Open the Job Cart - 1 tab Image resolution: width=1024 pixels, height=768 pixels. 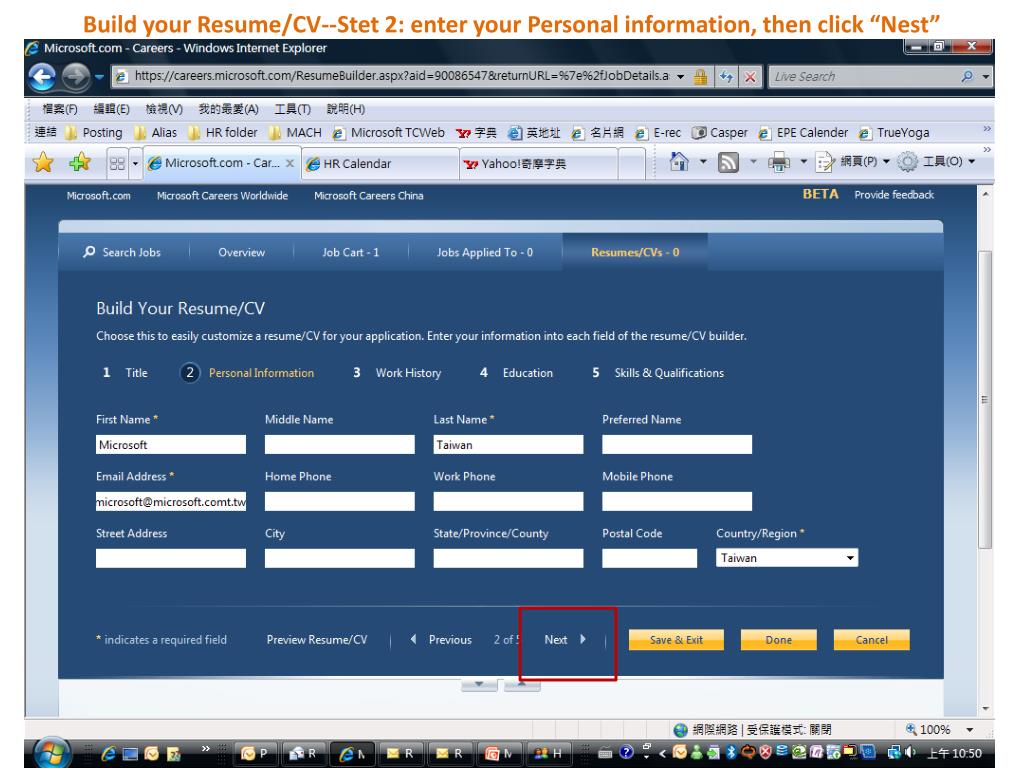(x=351, y=252)
